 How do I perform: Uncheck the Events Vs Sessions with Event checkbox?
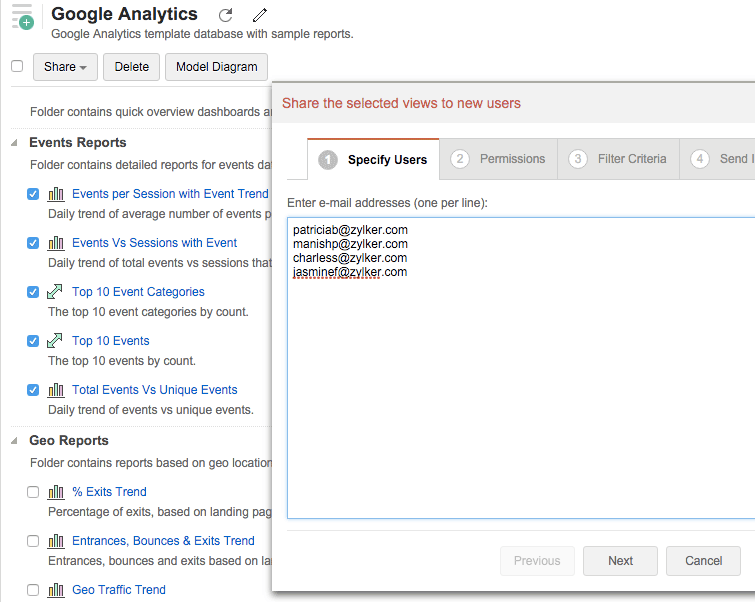pos(33,243)
